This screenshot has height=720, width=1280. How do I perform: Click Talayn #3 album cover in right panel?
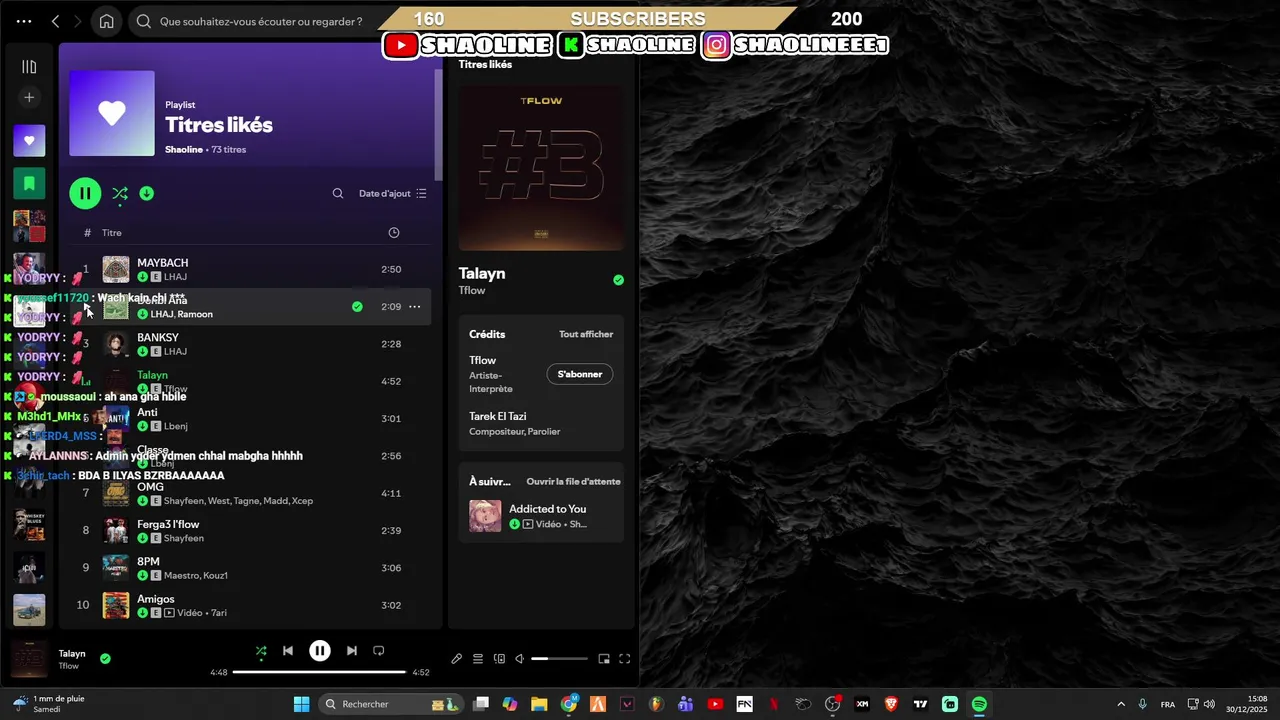[541, 167]
